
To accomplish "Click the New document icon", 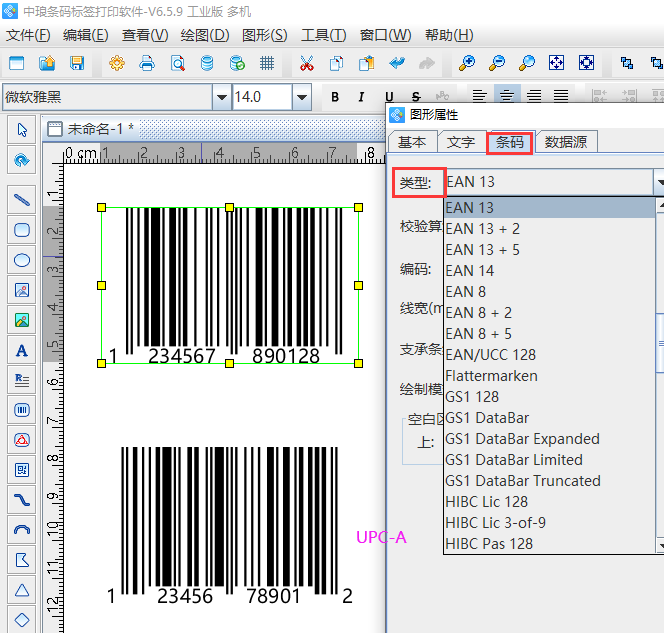I will pos(17,64).
